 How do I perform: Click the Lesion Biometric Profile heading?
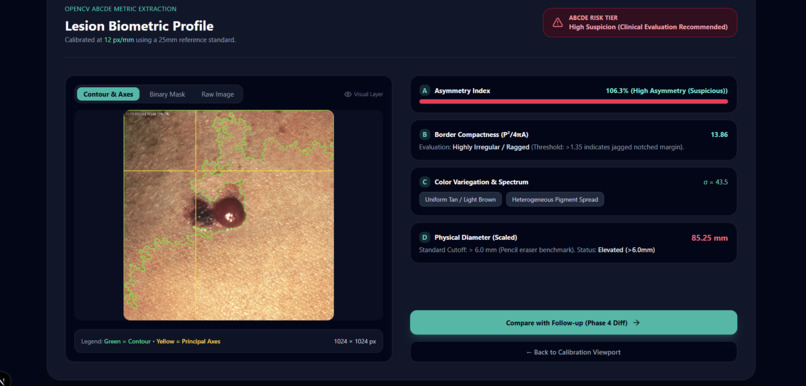(x=139, y=26)
